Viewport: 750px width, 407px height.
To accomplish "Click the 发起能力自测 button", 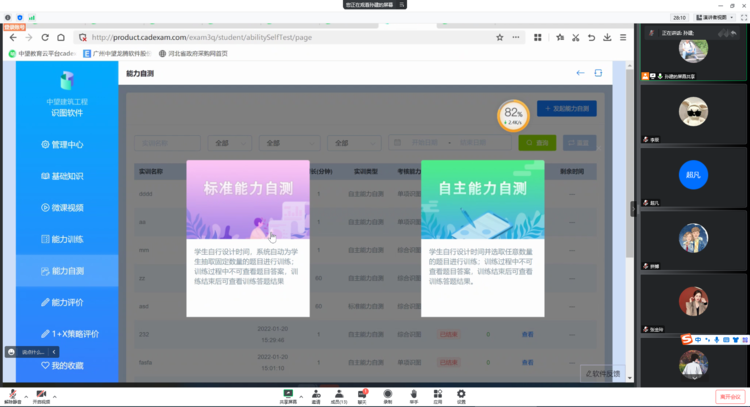I will 566,108.
